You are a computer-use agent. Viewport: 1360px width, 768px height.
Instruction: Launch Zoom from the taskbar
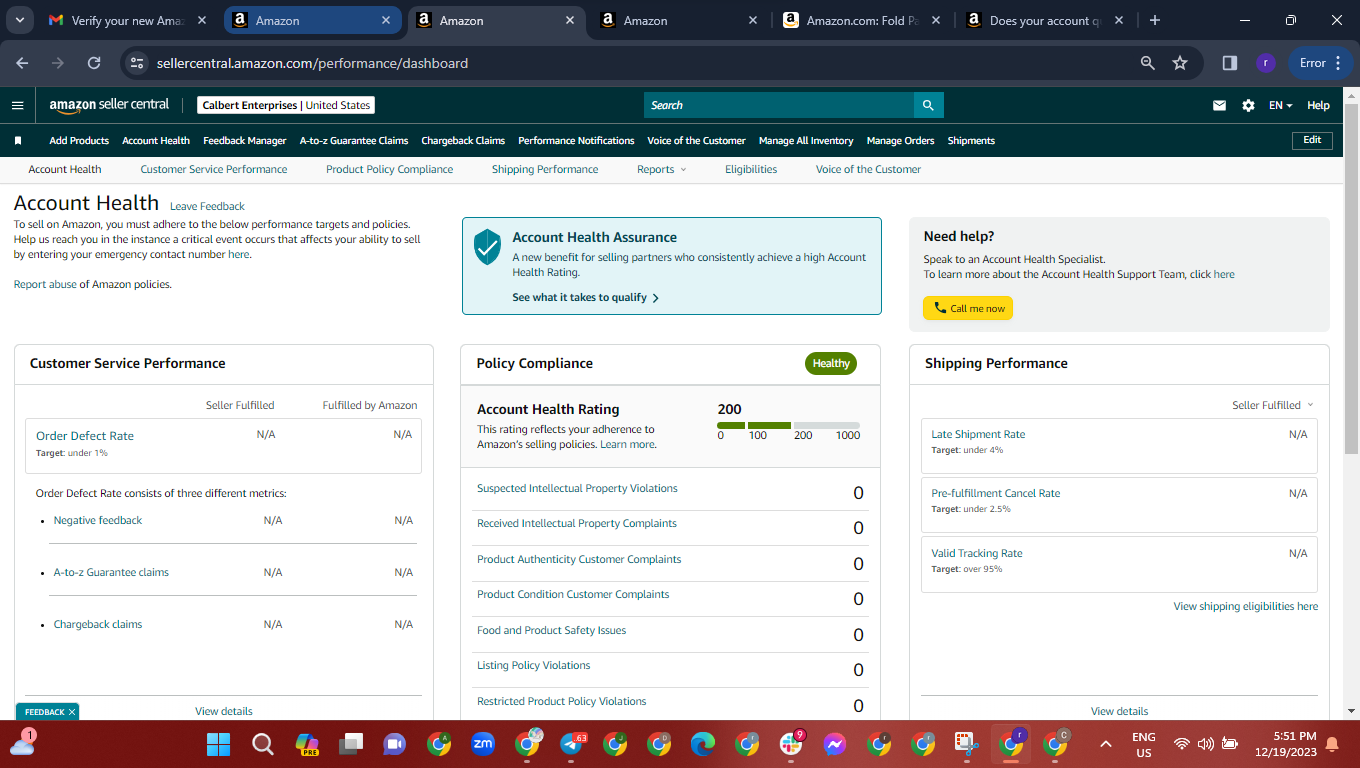483,744
